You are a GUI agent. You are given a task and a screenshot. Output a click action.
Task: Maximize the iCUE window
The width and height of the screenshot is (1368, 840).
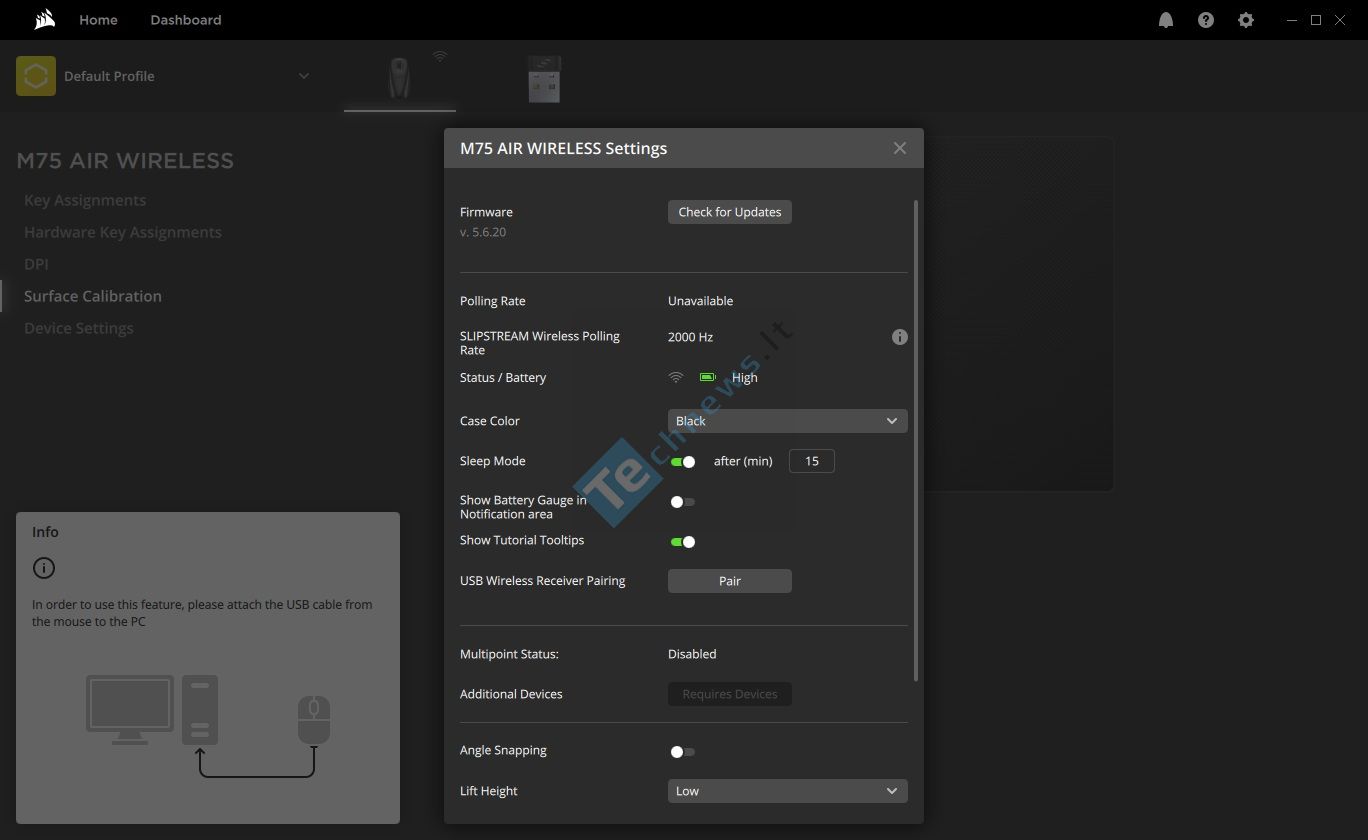point(1316,20)
